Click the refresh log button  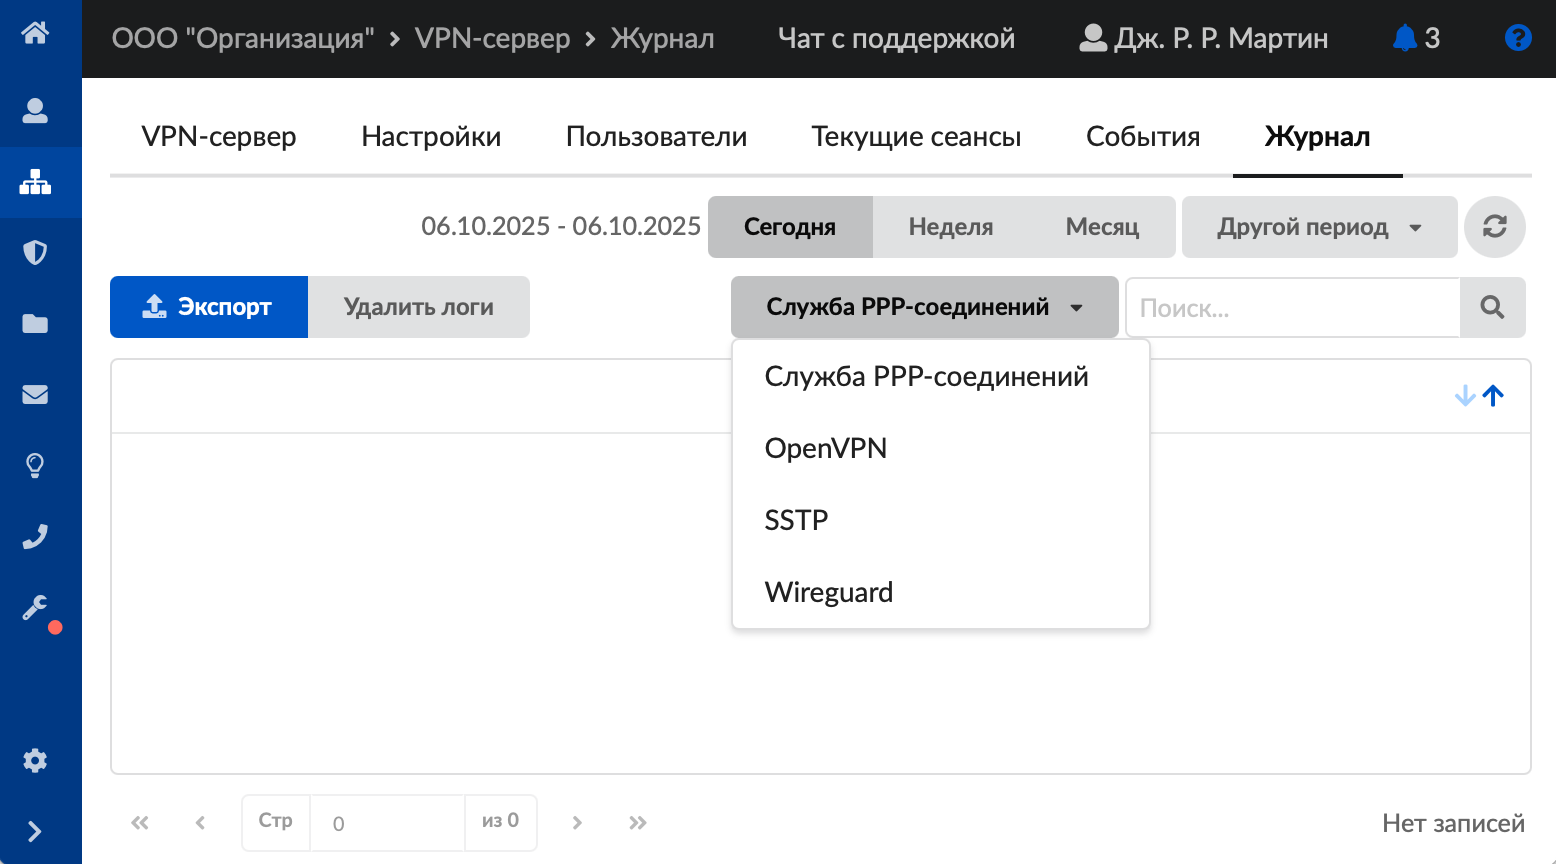pos(1494,227)
